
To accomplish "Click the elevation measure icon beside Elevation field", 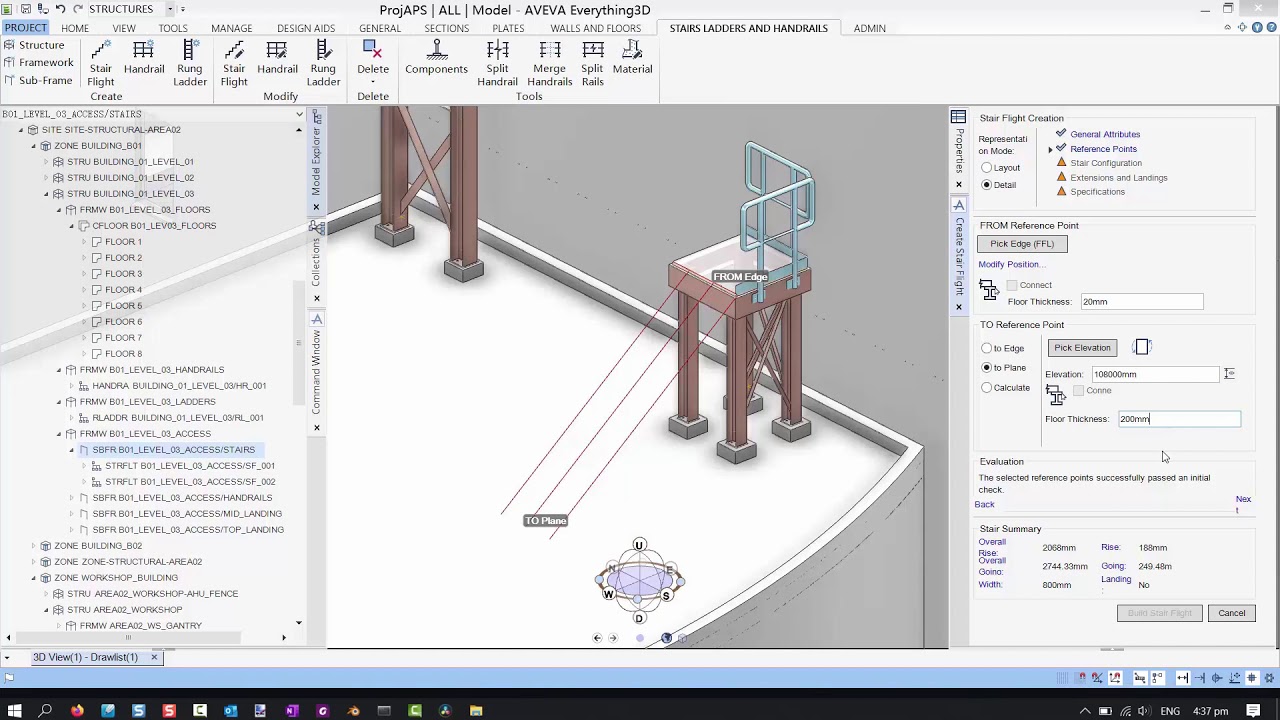I will tap(1229, 374).
